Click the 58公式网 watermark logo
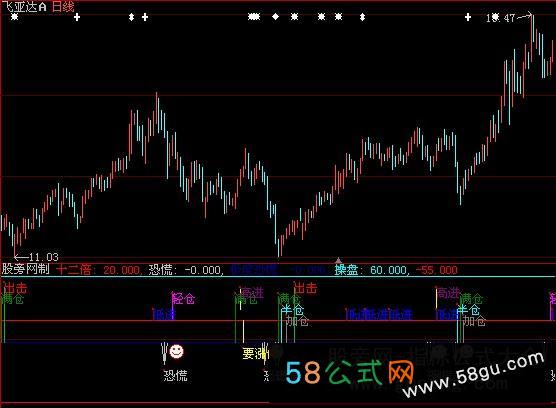Image resolution: width=556 pixels, height=408 pixels. [x=350, y=372]
